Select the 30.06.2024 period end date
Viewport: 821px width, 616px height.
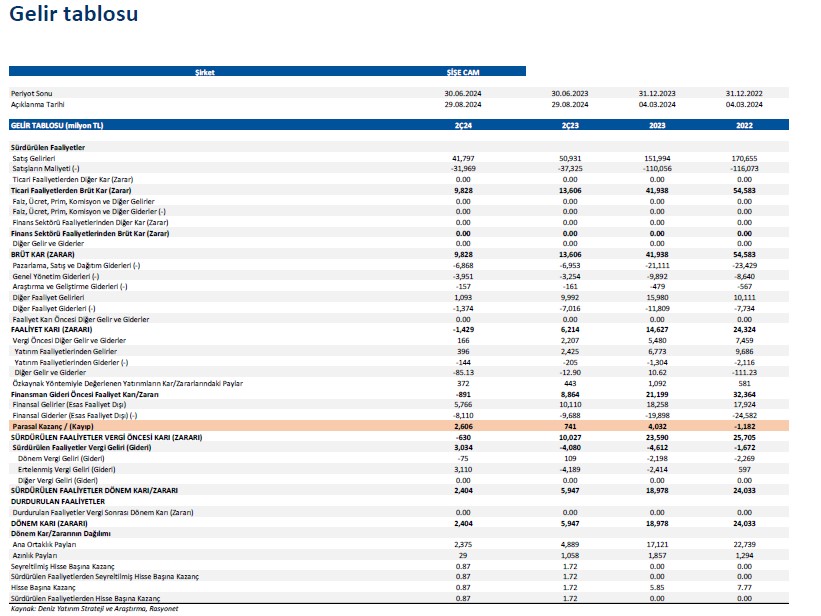(x=462, y=93)
